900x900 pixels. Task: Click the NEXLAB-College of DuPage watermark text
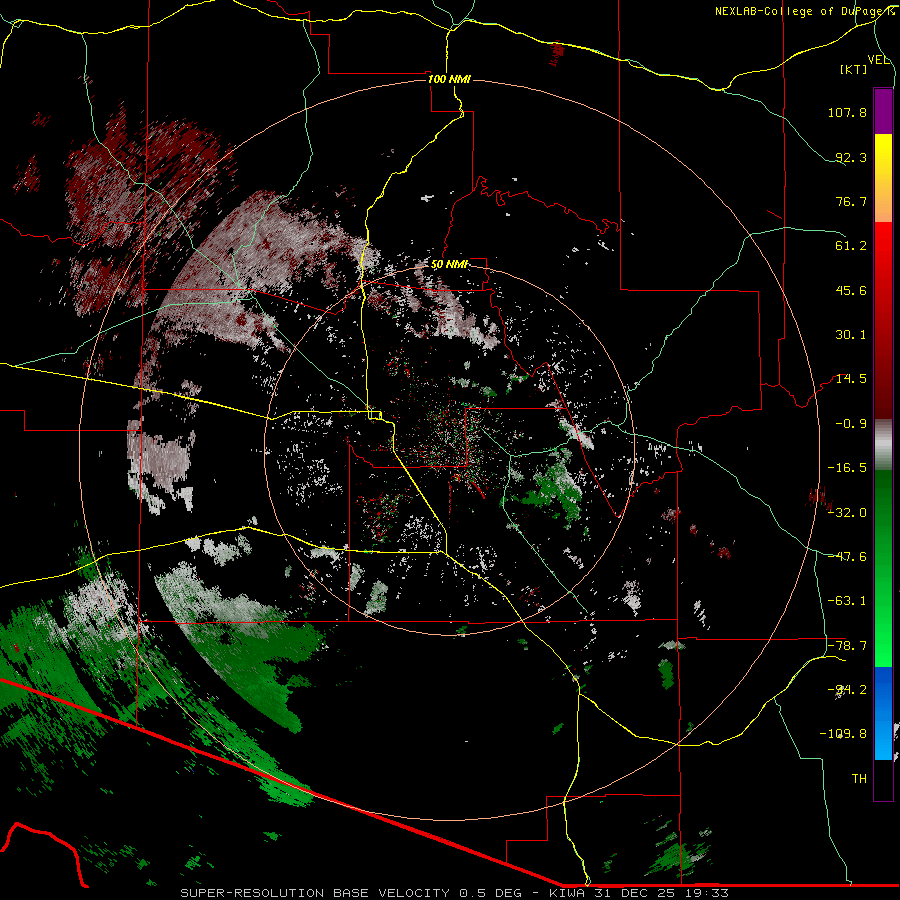pos(804,11)
